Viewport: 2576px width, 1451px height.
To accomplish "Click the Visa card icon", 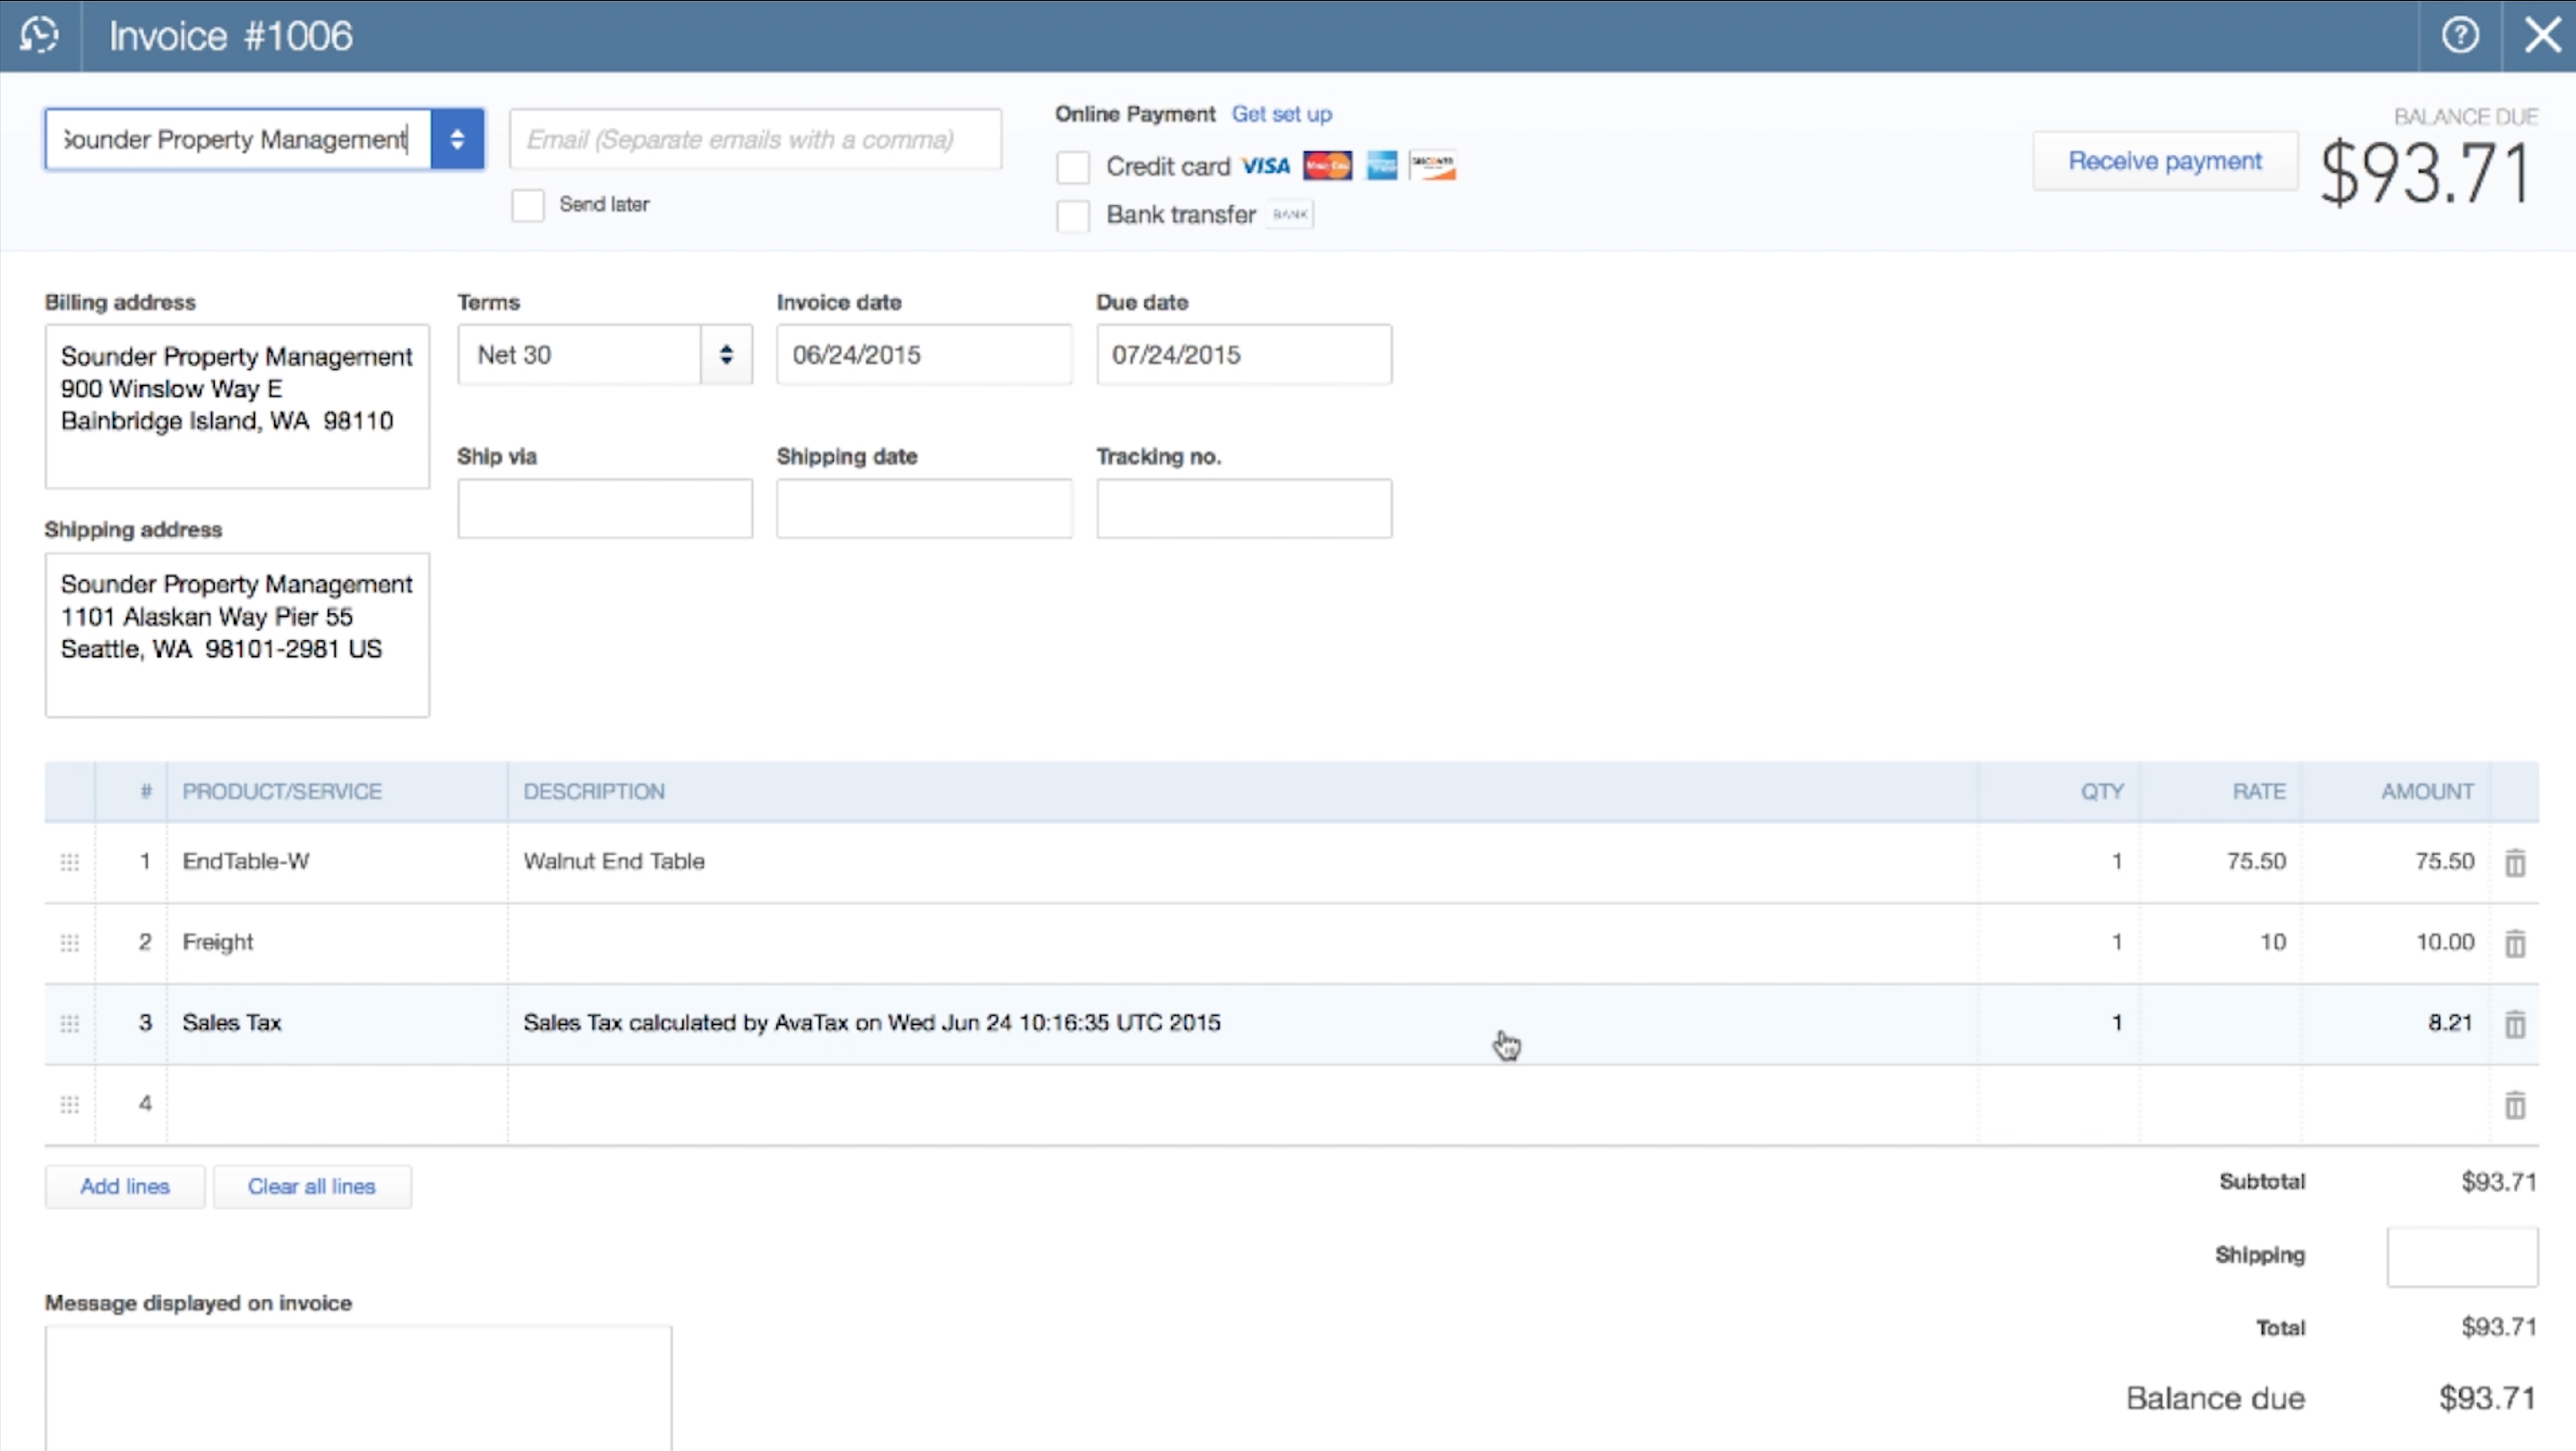I will [x=1264, y=165].
